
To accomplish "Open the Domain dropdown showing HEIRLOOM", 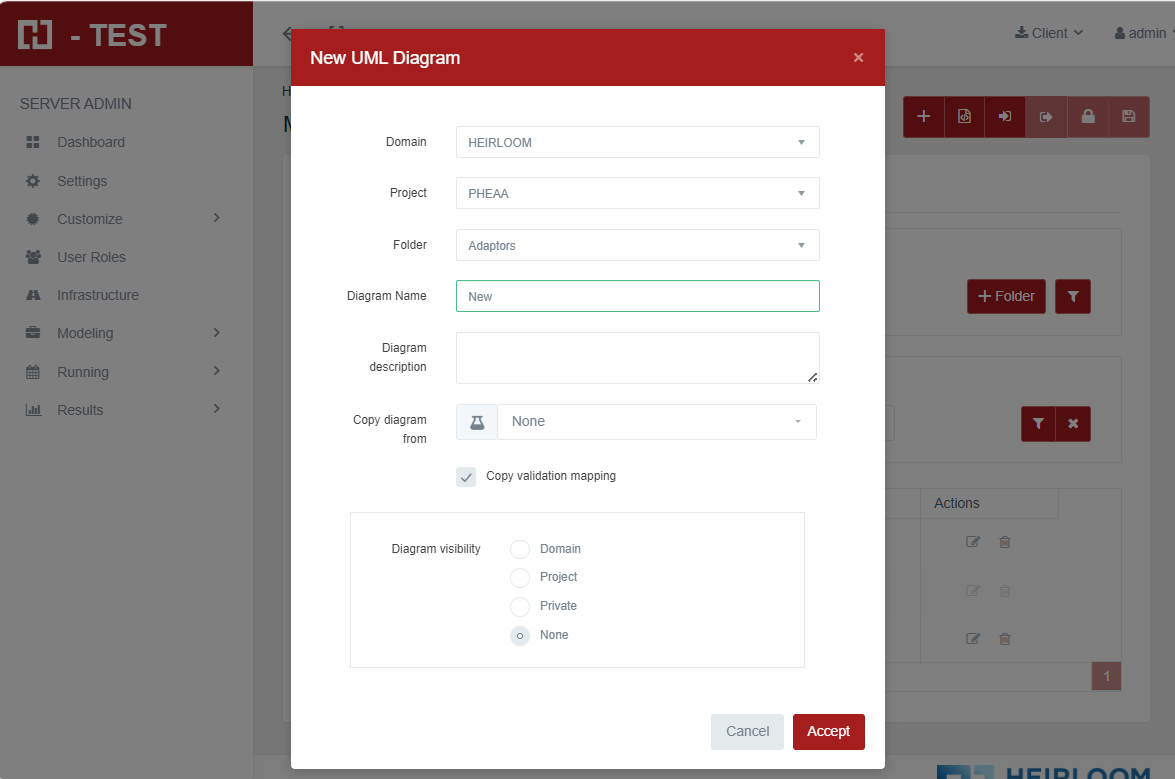I will pyautogui.click(x=637, y=142).
